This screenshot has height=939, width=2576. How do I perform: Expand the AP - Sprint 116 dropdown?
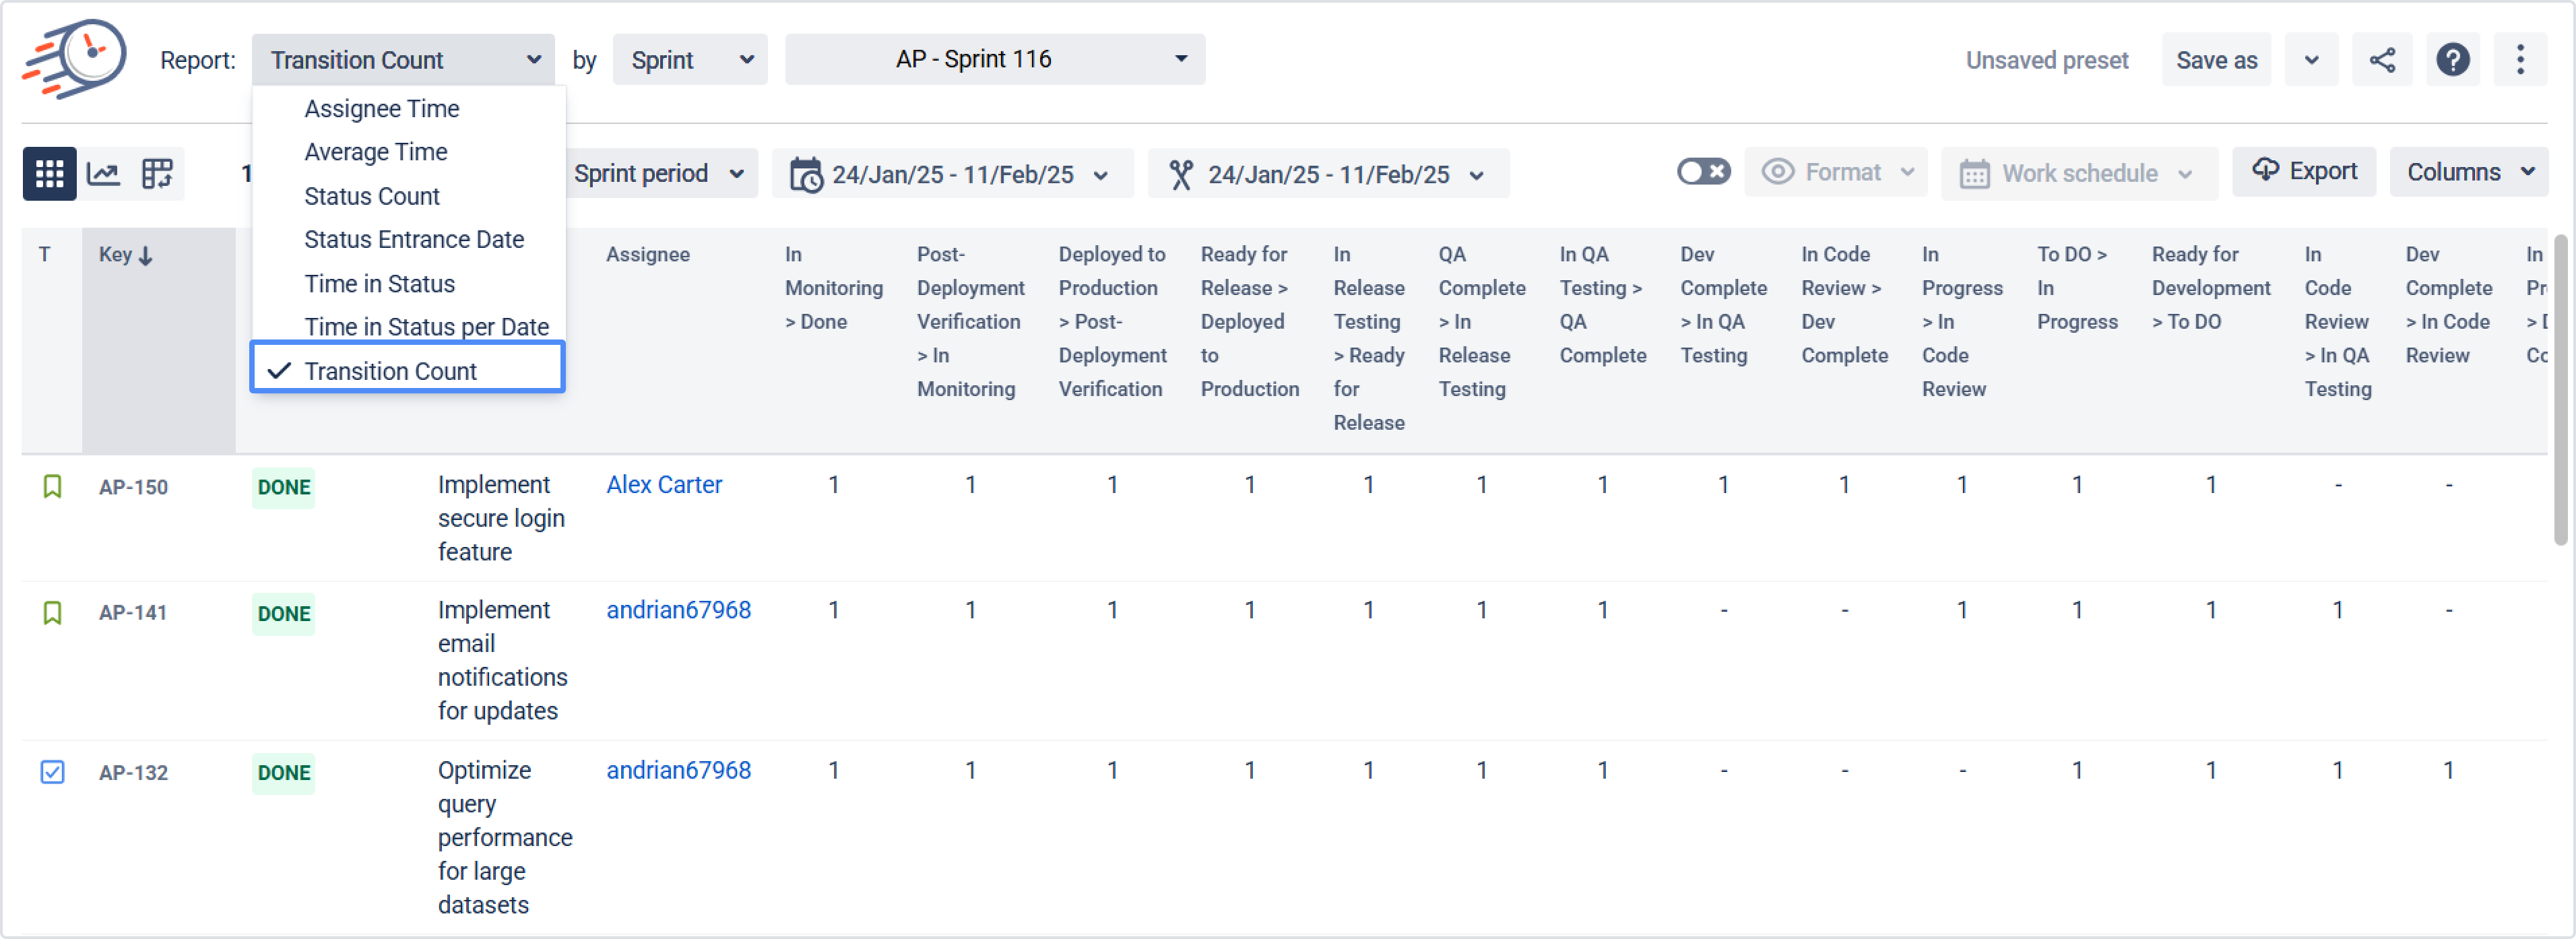[x=994, y=60]
